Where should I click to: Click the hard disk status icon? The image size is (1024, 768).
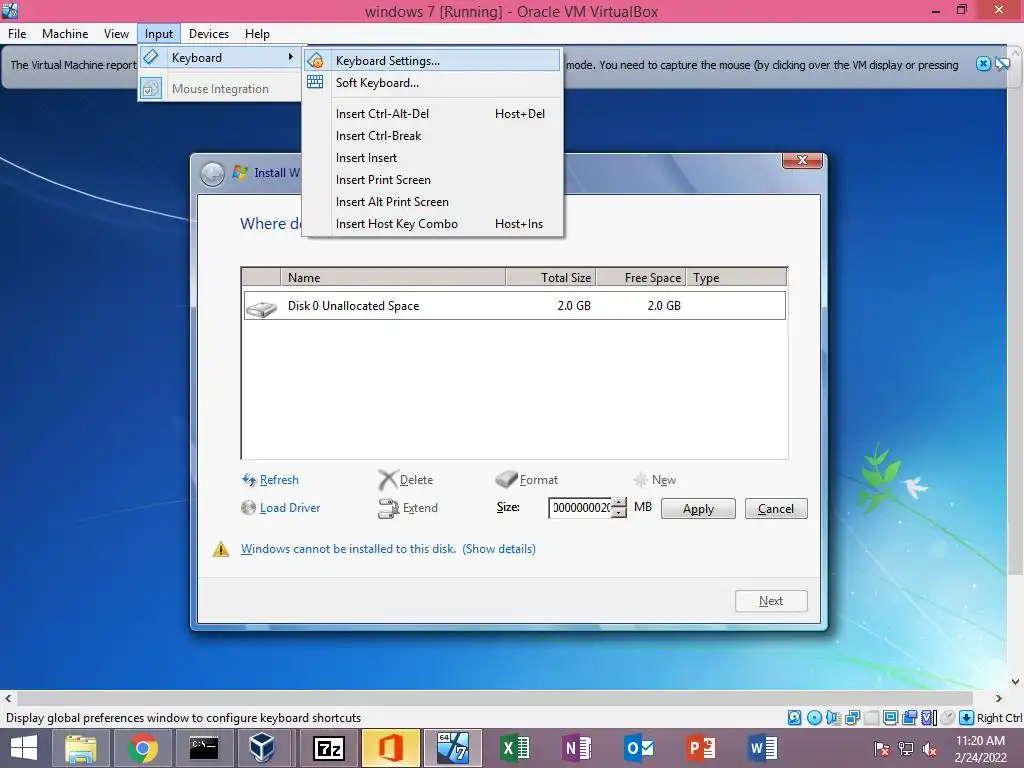click(x=795, y=718)
